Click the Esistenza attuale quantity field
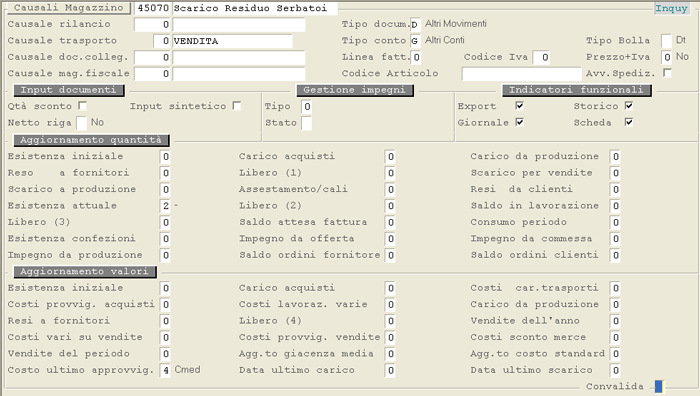Viewport: 700px width, 396px height. 165,206
